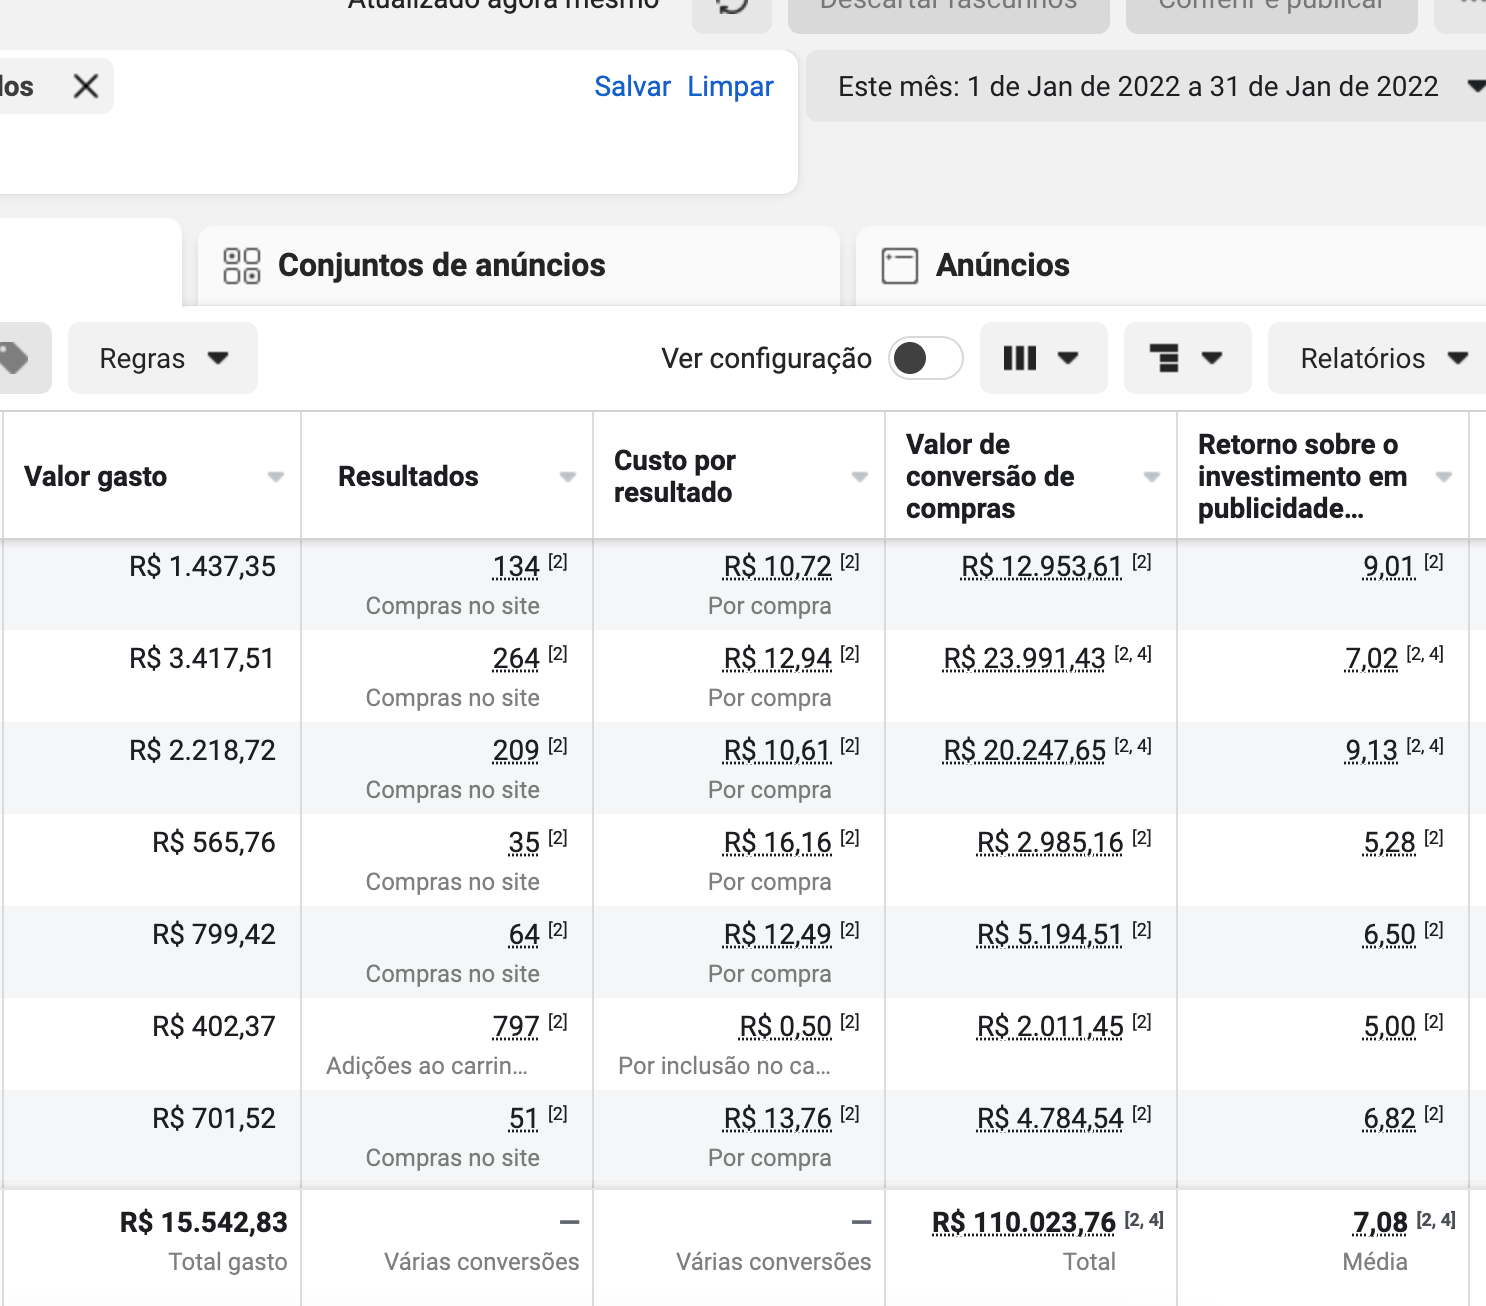Open the Relatórios dropdown
Screen dimensions: 1486x1306
(1378, 358)
